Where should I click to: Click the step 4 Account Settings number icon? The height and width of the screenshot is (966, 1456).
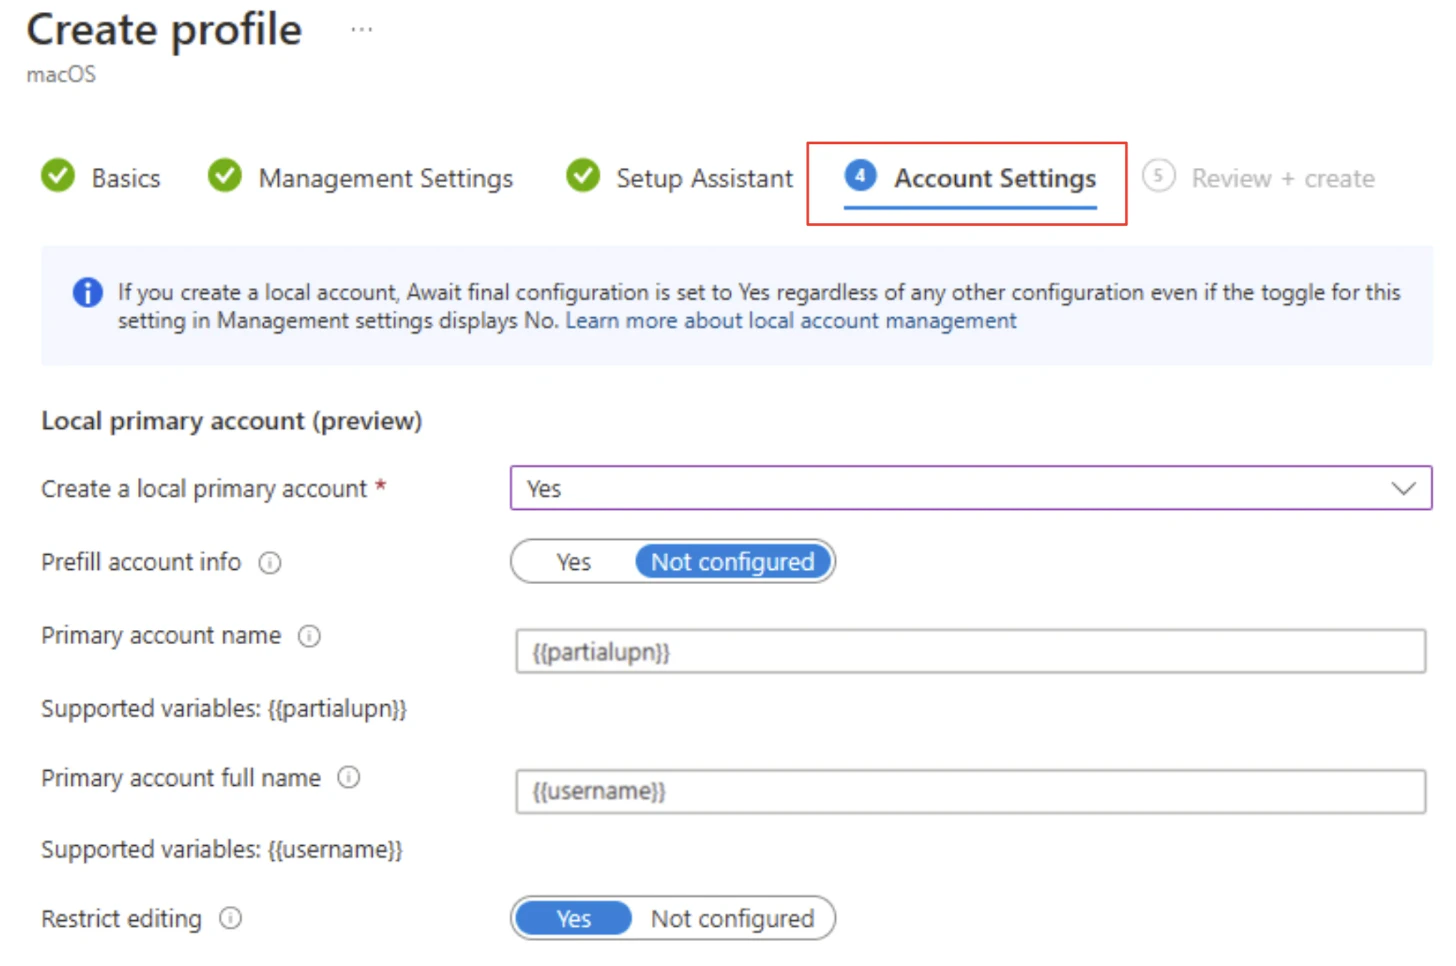[x=860, y=176]
